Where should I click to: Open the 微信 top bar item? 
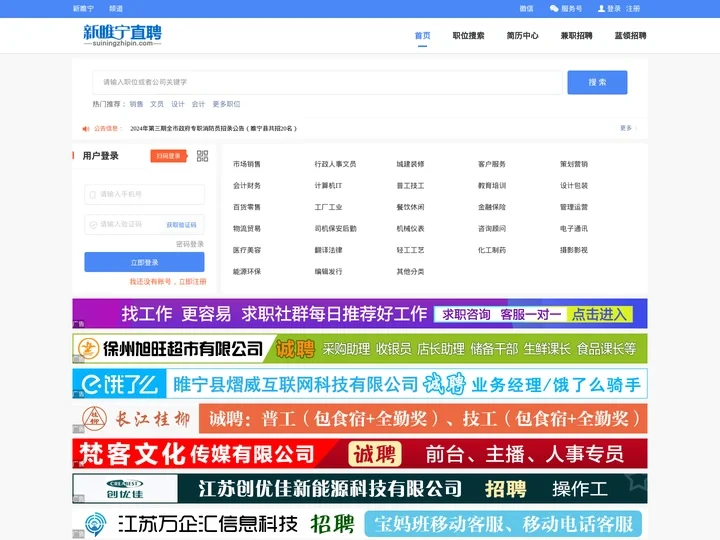tap(526, 8)
